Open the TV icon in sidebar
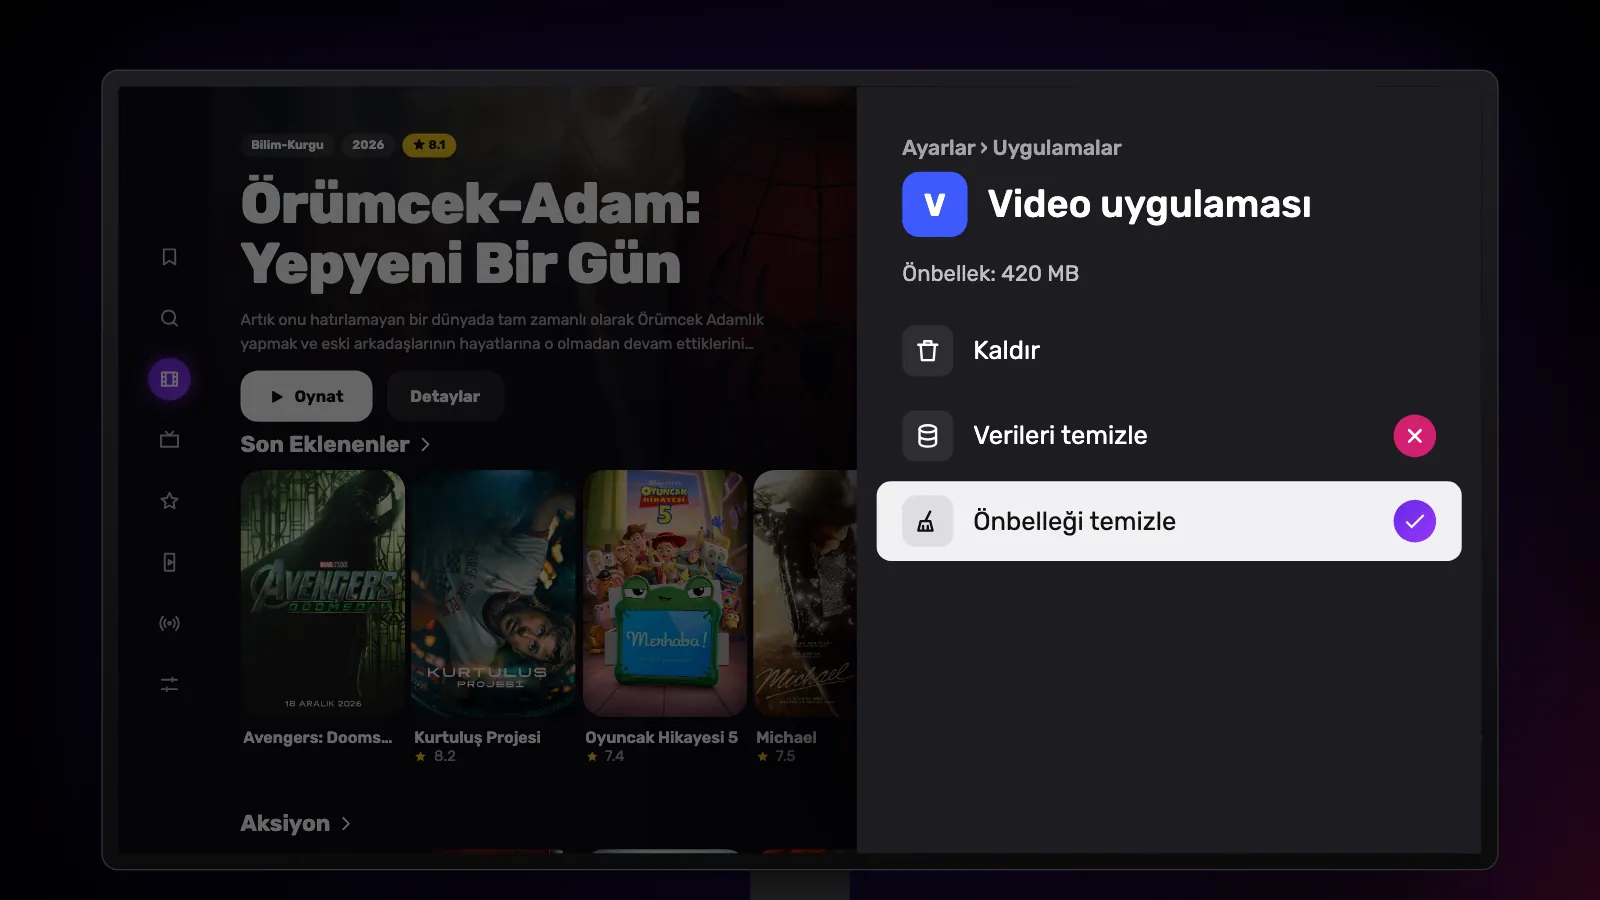Screen dimensions: 1600x900 coord(169,440)
